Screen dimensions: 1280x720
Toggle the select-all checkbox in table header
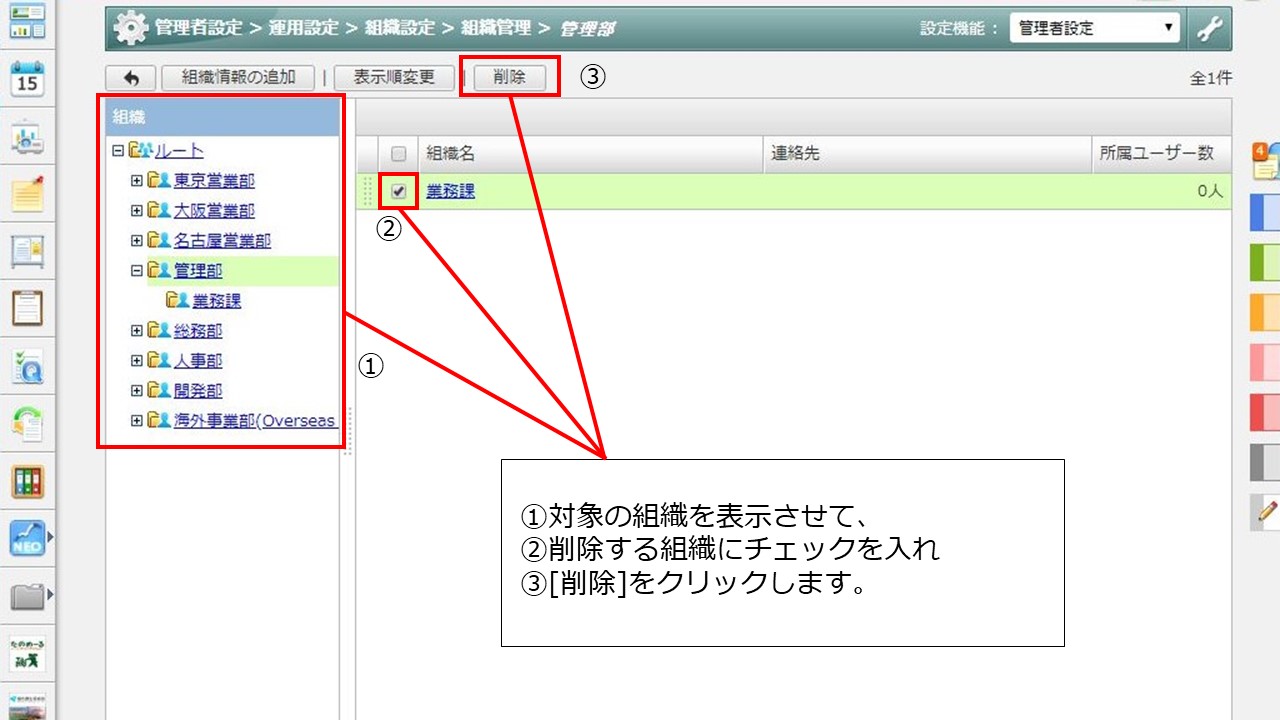click(399, 154)
